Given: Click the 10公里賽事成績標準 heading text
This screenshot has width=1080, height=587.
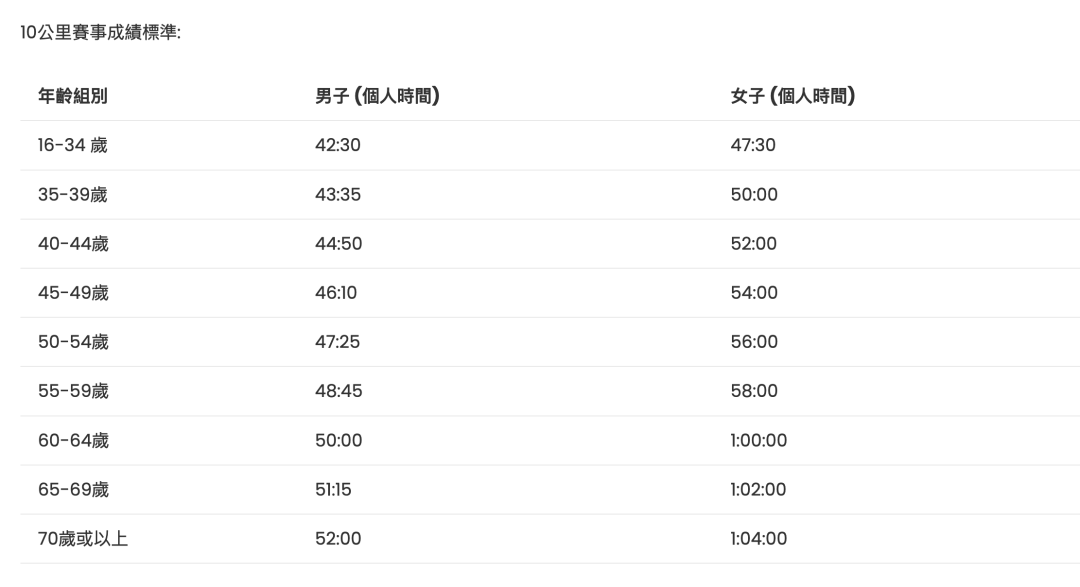Looking at the screenshot, I should pos(101,32).
